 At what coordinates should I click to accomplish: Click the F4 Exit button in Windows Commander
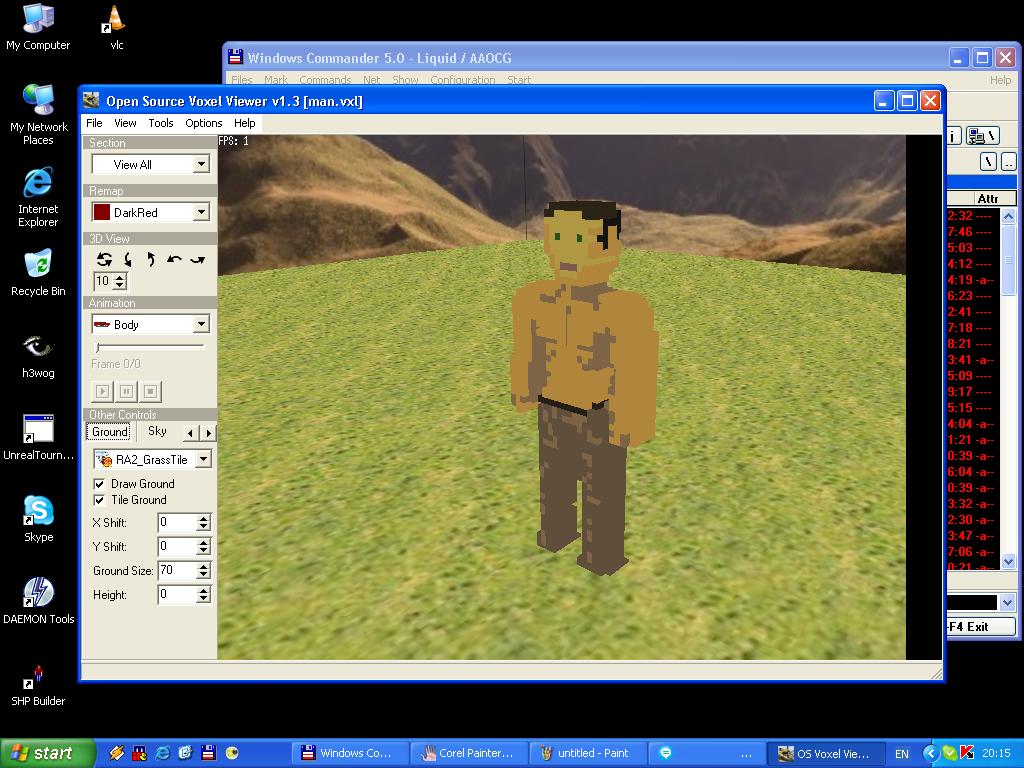(981, 626)
